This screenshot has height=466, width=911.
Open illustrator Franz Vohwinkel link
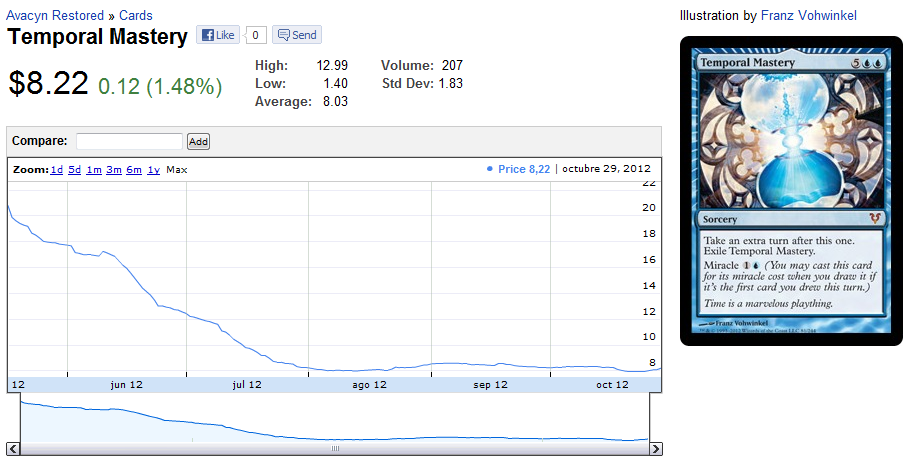pos(809,15)
